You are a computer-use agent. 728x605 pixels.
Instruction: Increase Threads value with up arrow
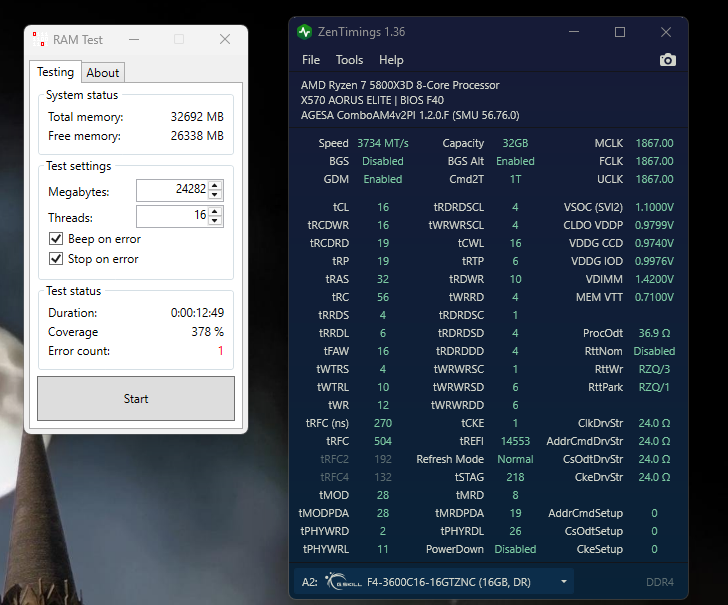click(x=215, y=212)
